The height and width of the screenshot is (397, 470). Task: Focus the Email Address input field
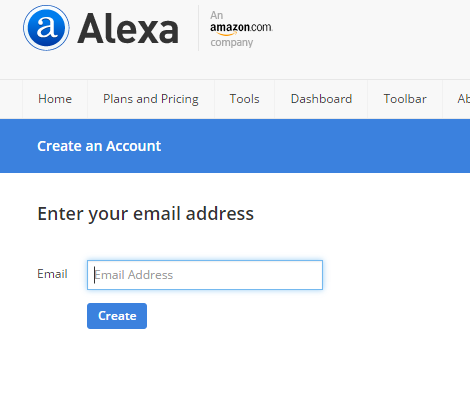[x=205, y=275]
